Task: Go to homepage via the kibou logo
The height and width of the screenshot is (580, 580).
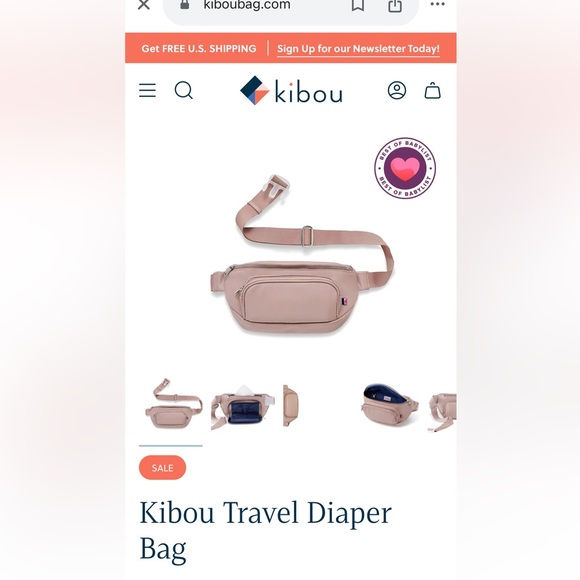Action: 291,90
